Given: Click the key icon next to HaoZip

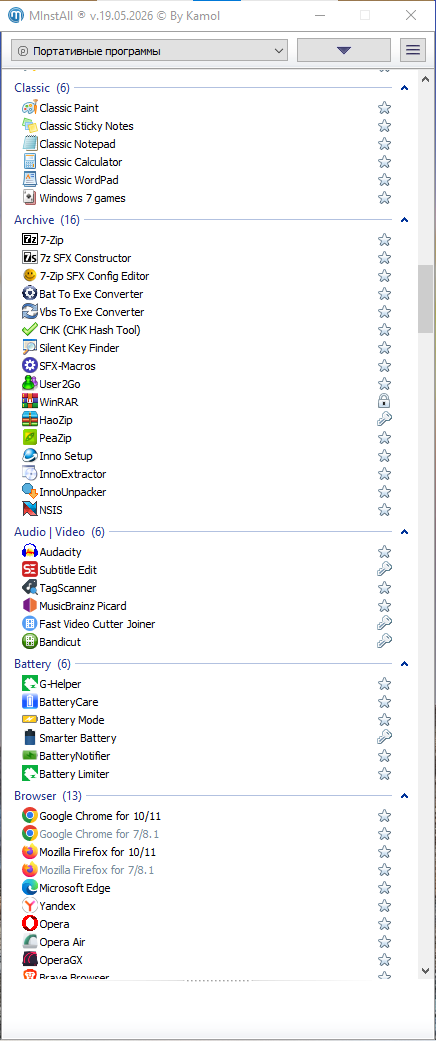Looking at the screenshot, I should [x=384, y=420].
